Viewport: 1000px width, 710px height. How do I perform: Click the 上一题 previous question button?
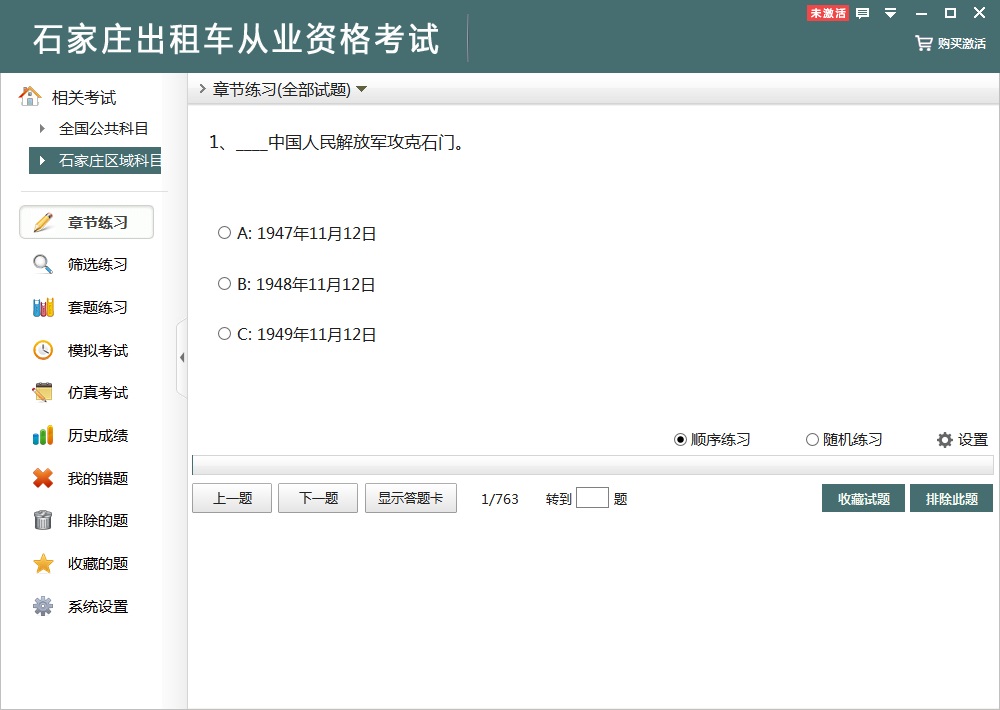(232, 498)
